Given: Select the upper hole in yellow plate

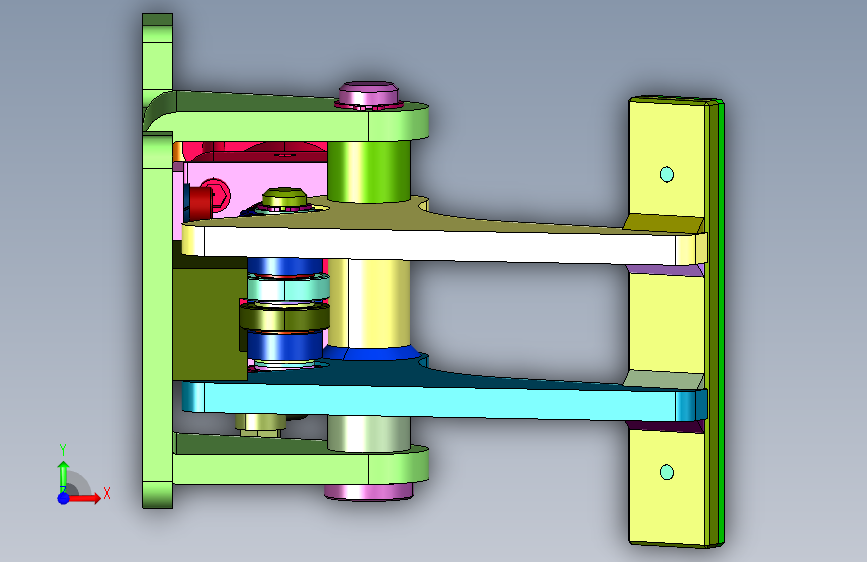Looking at the screenshot, I should pyautogui.click(x=667, y=174).
